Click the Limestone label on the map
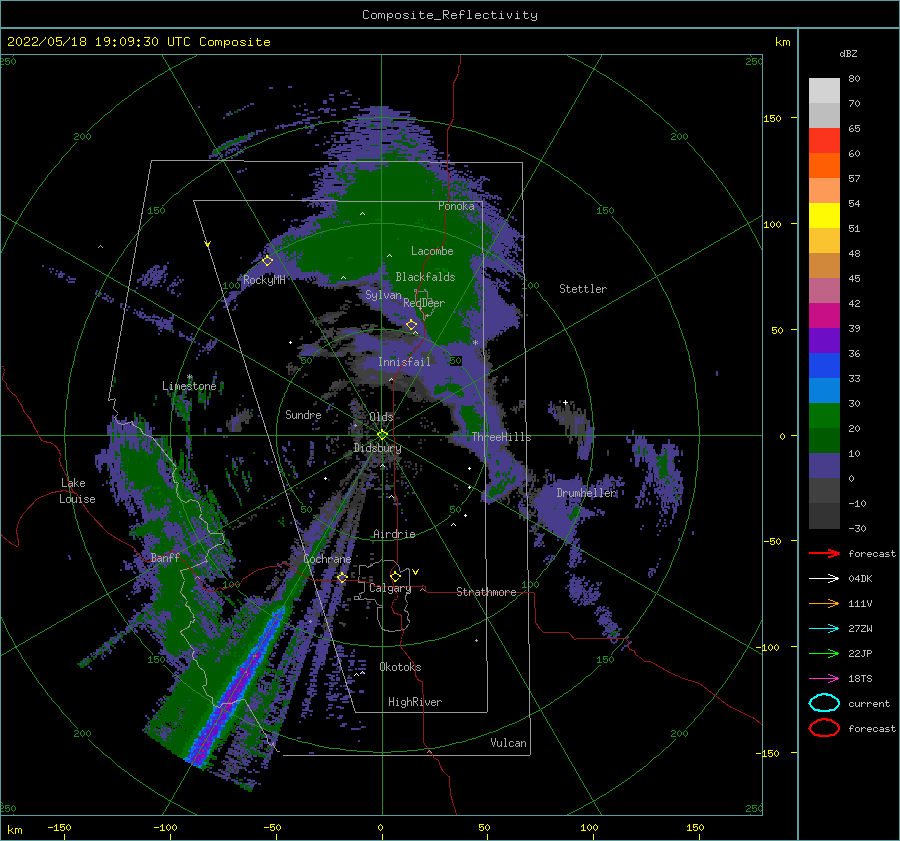 click(x=189, y=386)
